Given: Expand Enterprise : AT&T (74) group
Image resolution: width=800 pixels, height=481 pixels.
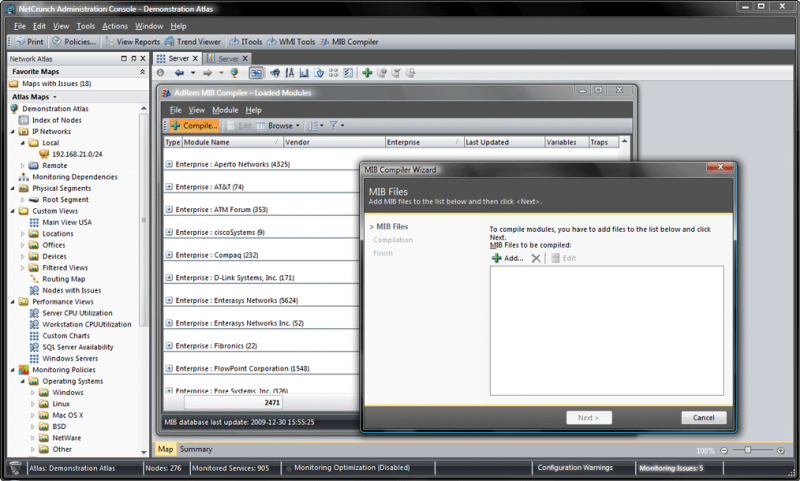Looking at the screenshot, I should coord(169,187).
